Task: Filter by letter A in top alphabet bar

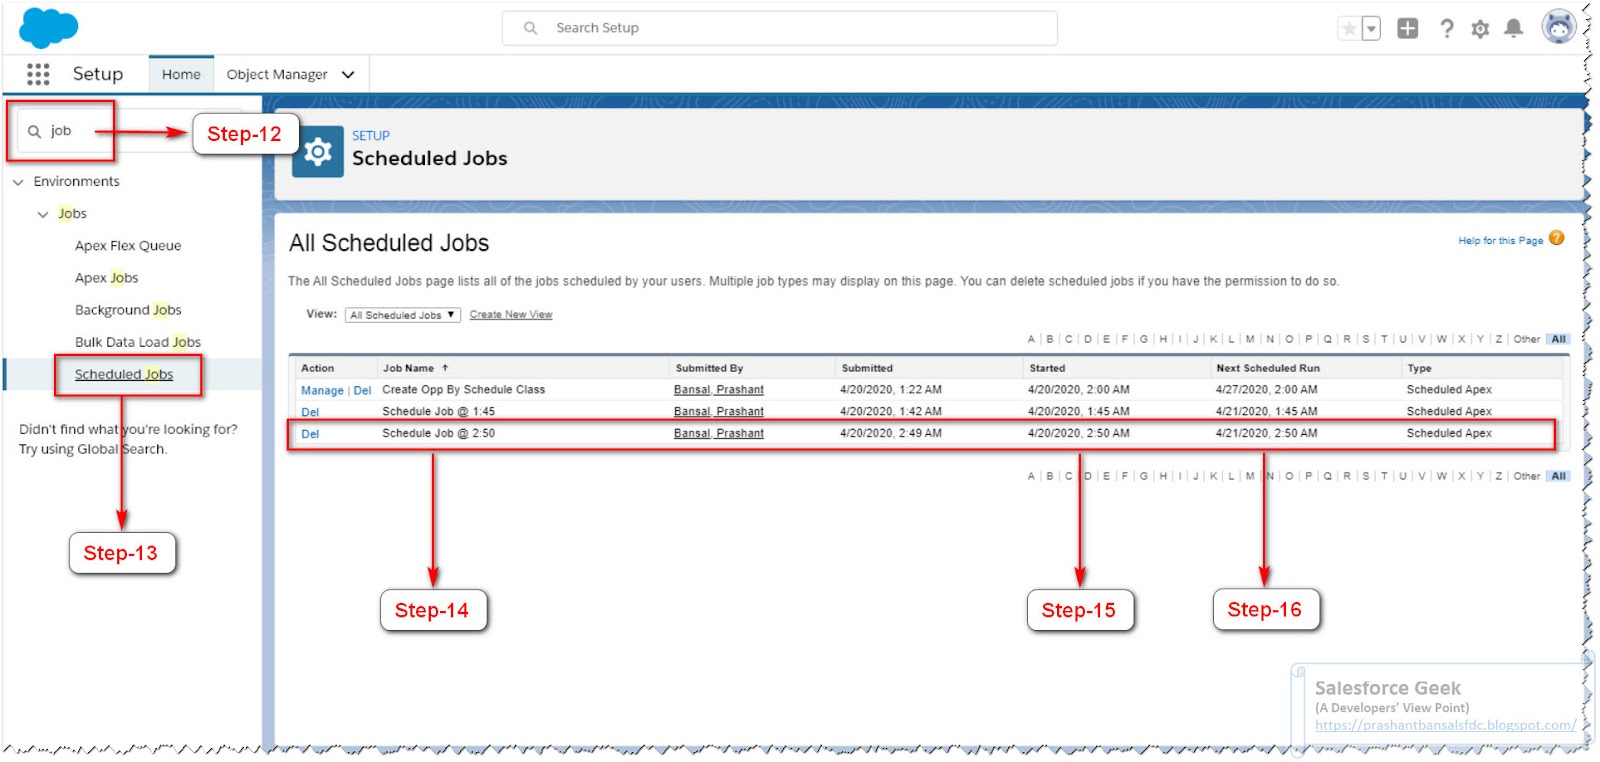Action: [x=1031, y=340]
